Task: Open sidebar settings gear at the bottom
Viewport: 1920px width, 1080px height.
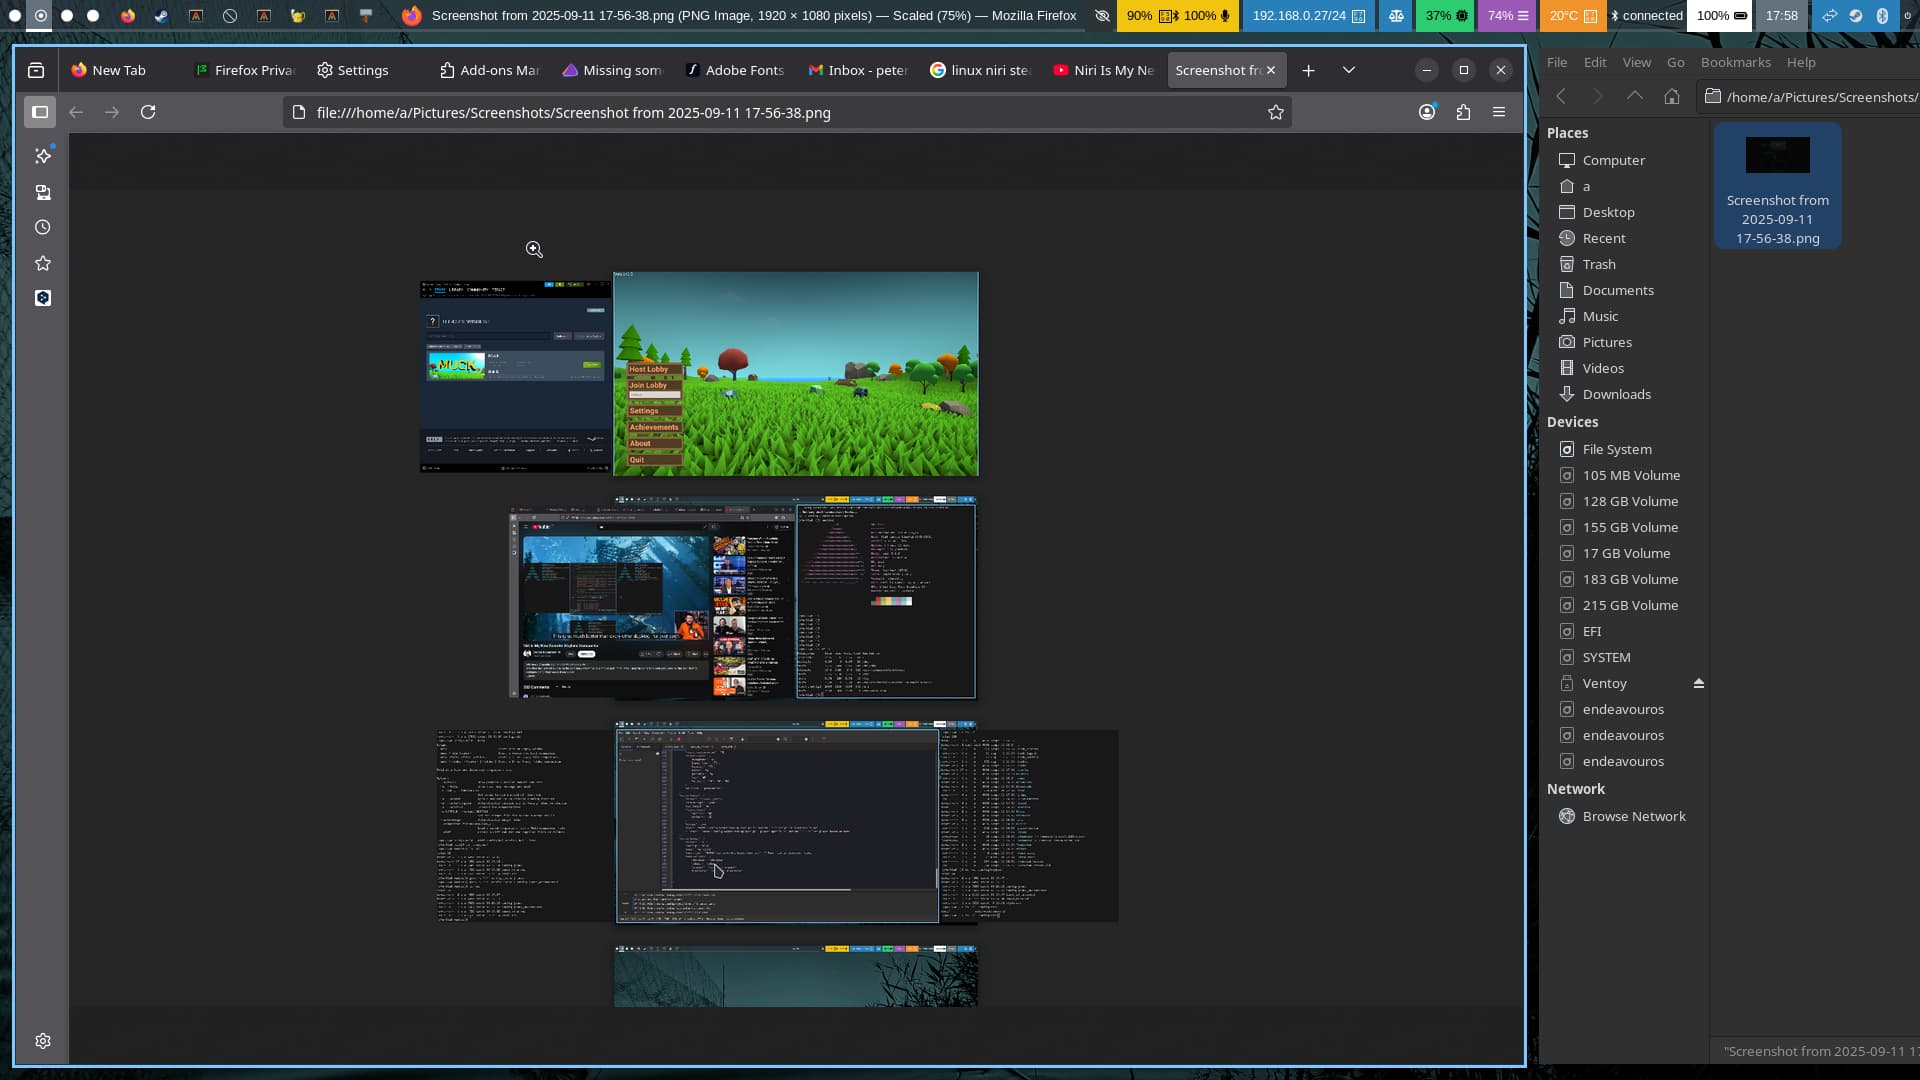Action: 43,1041
